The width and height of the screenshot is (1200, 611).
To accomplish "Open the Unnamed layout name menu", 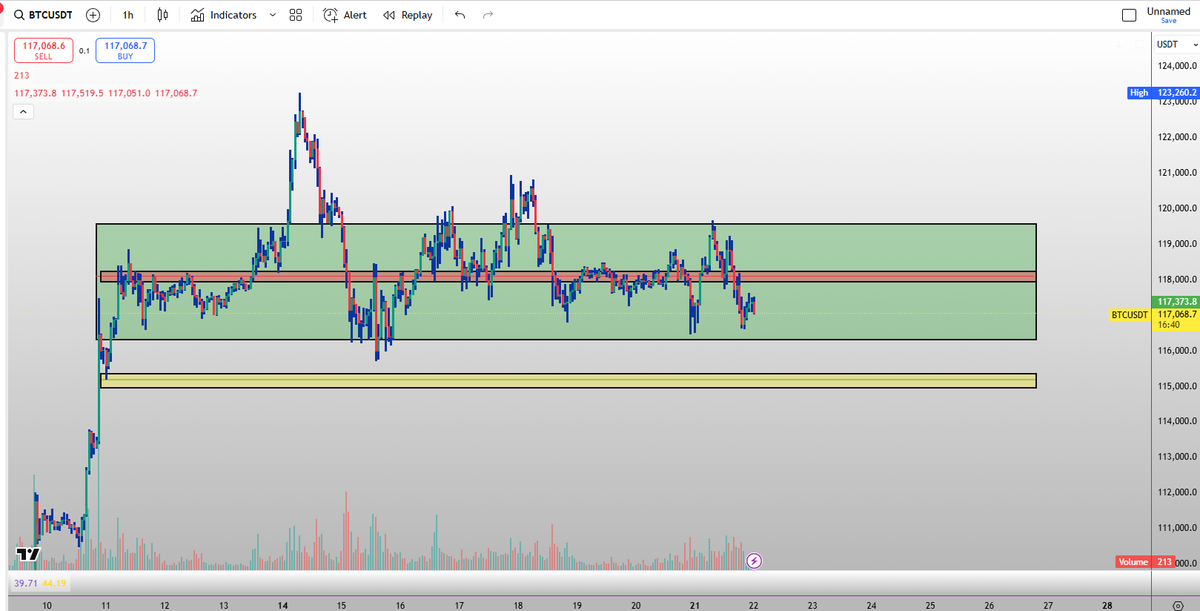I will [1169, 11].
